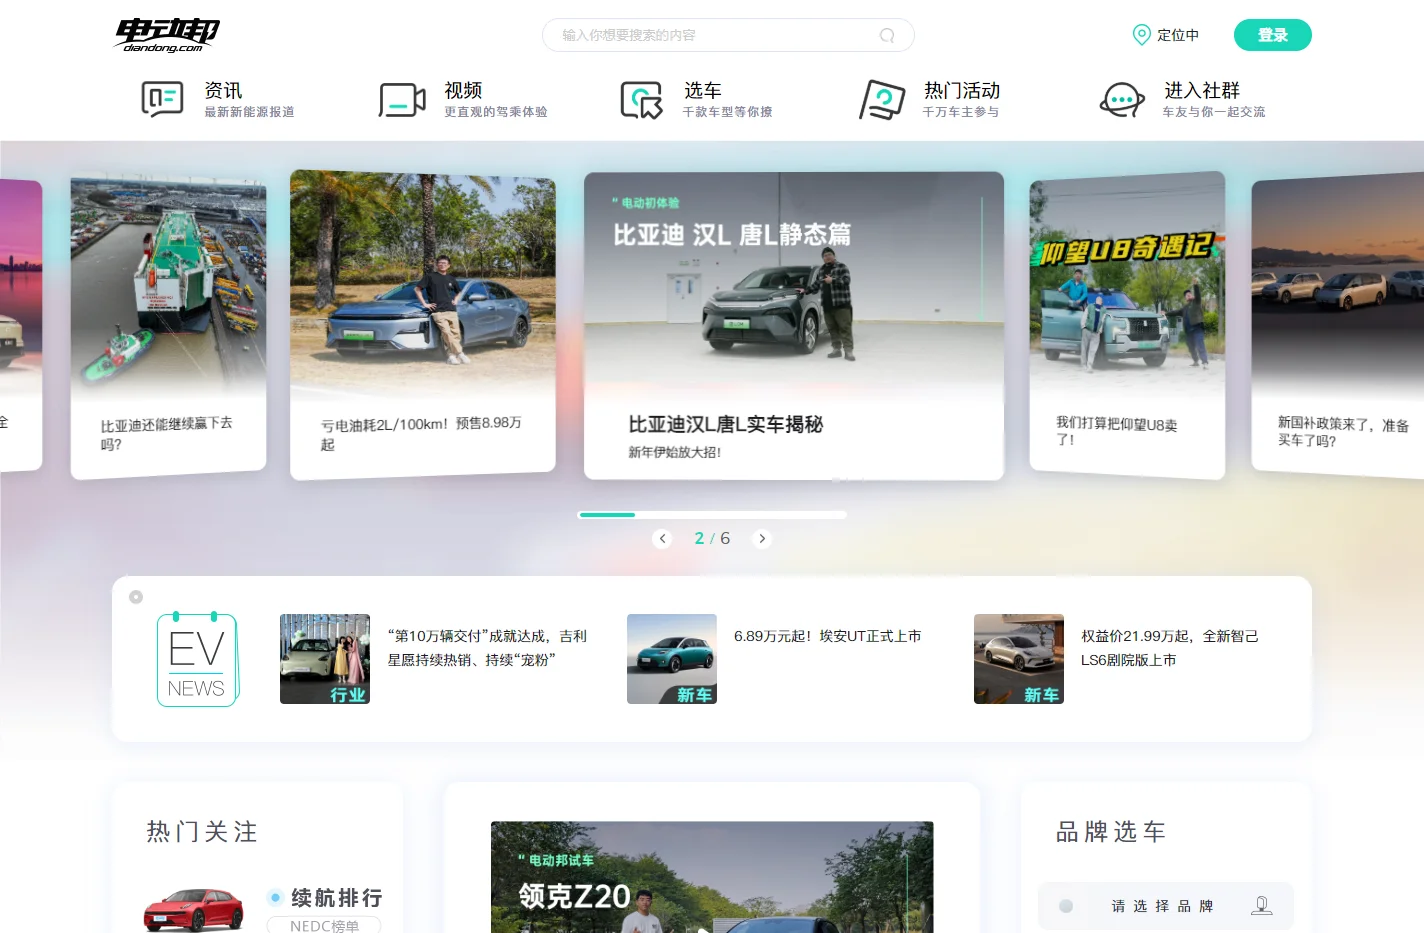Open the 资讯 menu item
Viewport: 1424px width, 933px height.
pos(223,90)
